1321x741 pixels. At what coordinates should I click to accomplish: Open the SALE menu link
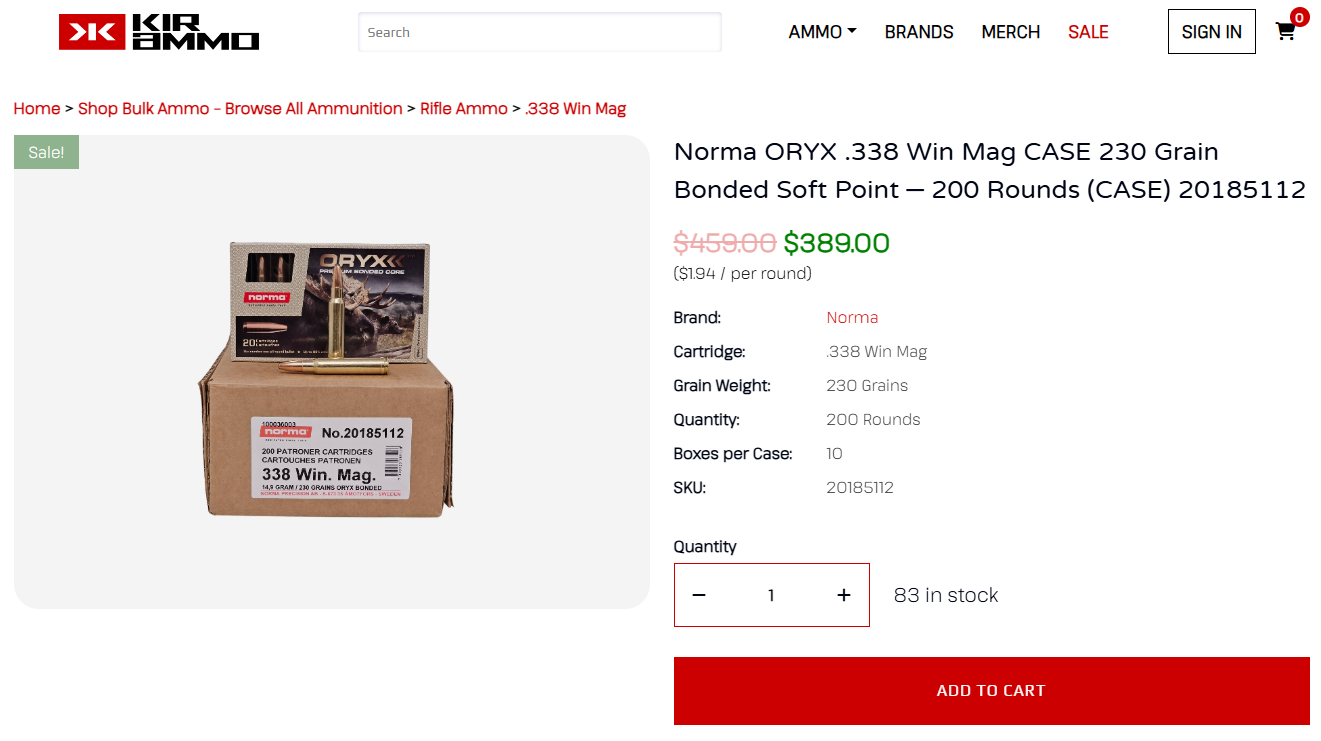pos(1088,32)
